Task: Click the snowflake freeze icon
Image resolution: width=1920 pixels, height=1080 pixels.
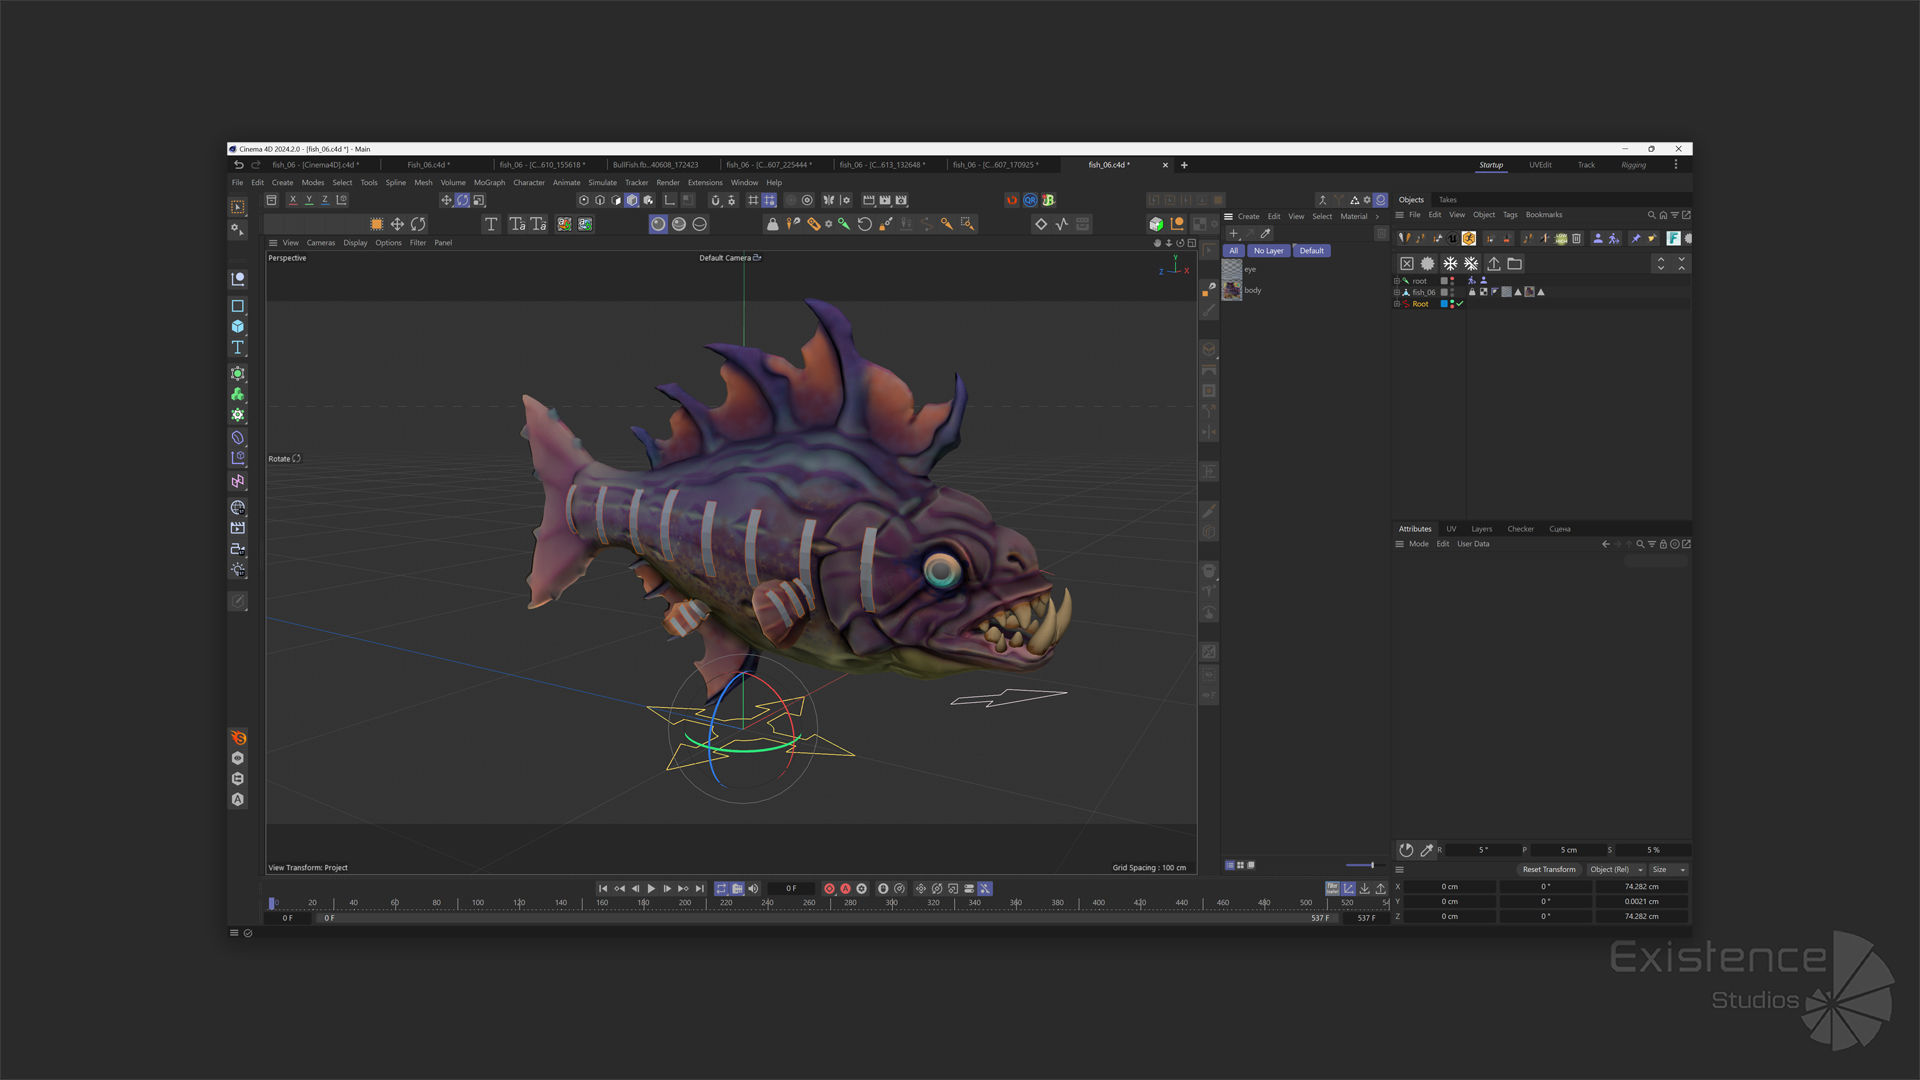Action: (x=1450, y=264)
